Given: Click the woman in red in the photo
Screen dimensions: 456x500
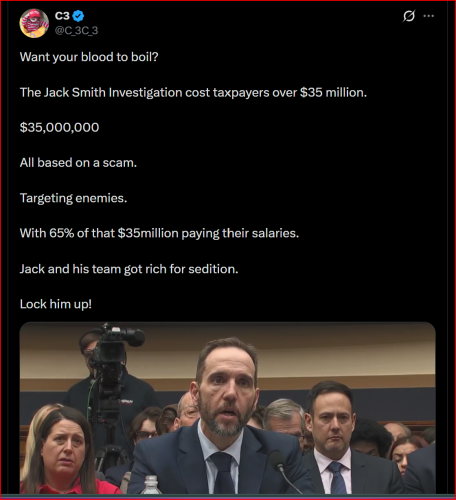Looking at the screenshot, I should click(x=62, y=453).
